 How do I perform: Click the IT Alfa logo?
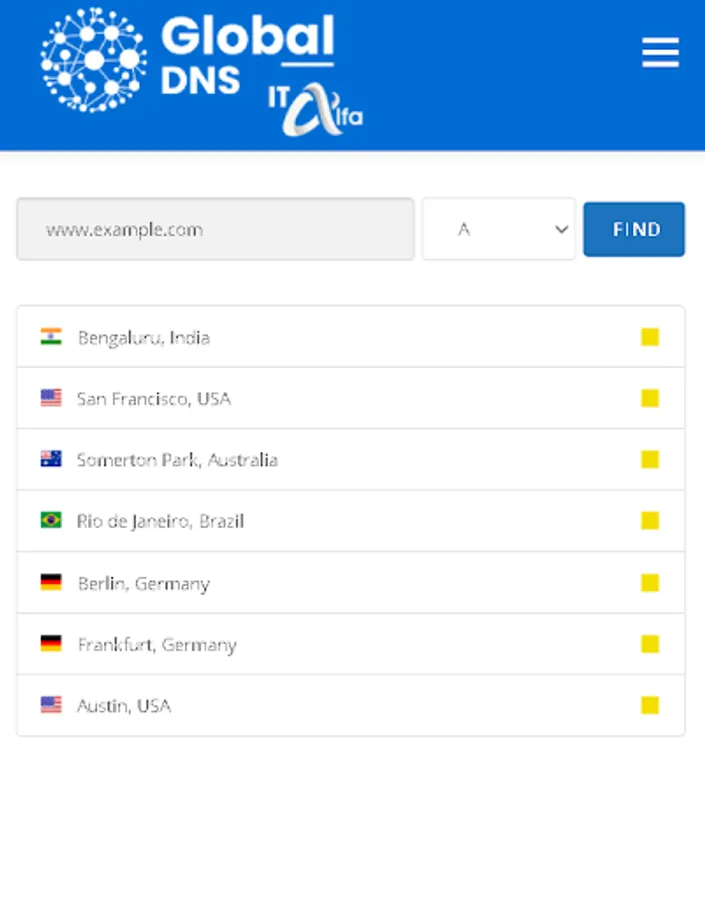coord(315,110)
